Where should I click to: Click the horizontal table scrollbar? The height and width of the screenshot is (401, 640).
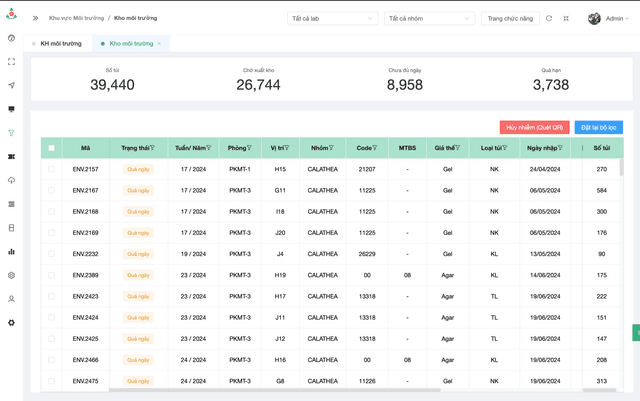[275, 390]
